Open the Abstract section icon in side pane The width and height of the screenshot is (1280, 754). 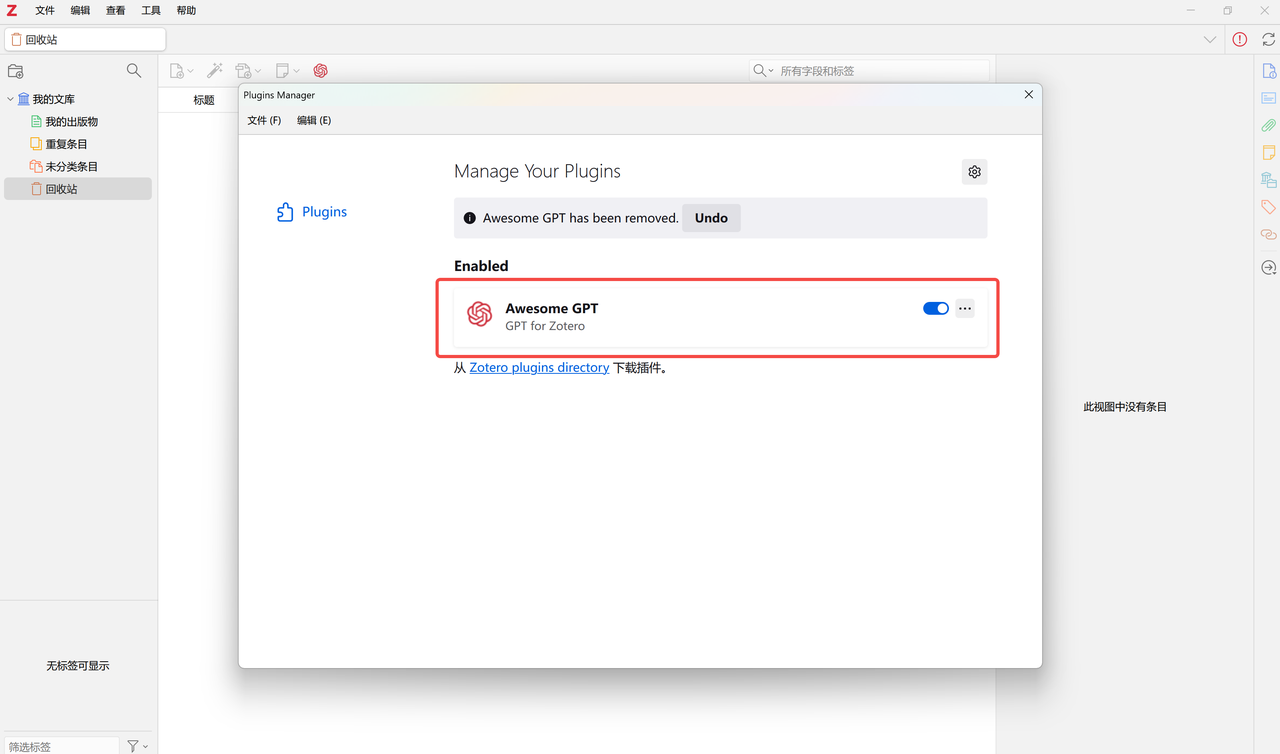[x=1269, y=98]
